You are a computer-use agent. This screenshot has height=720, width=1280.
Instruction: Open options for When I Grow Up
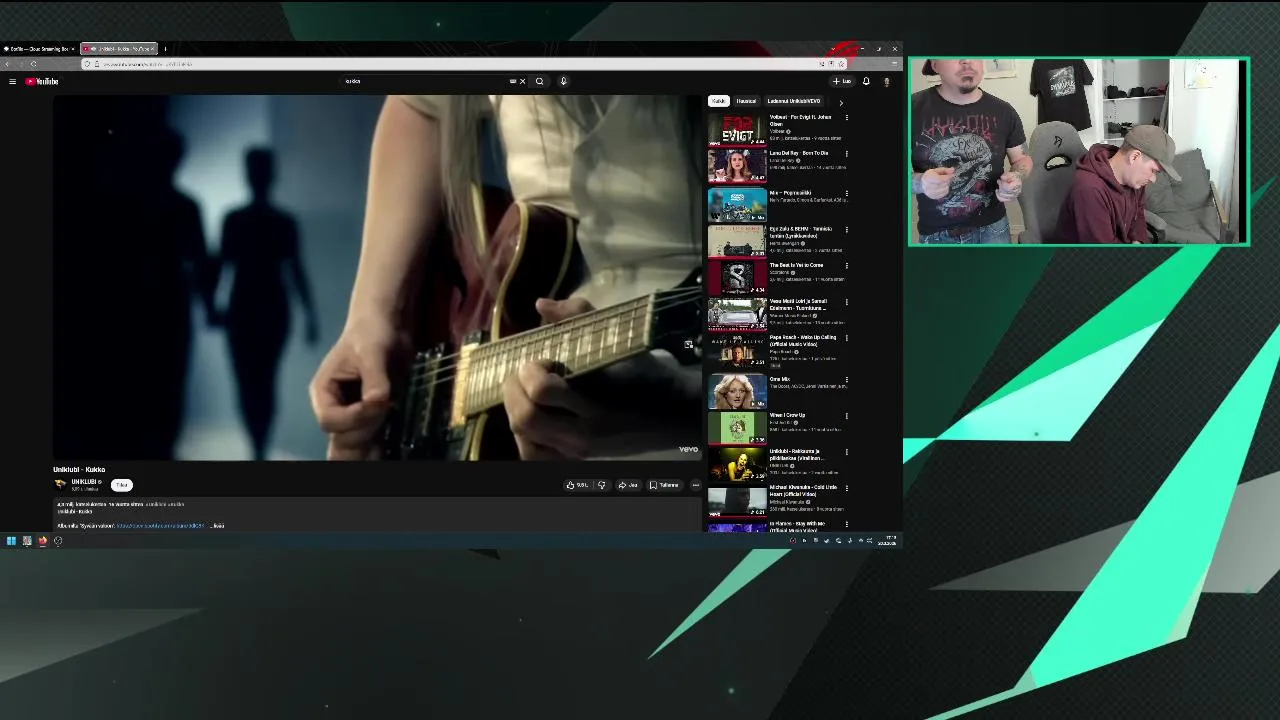click(847, 416)
